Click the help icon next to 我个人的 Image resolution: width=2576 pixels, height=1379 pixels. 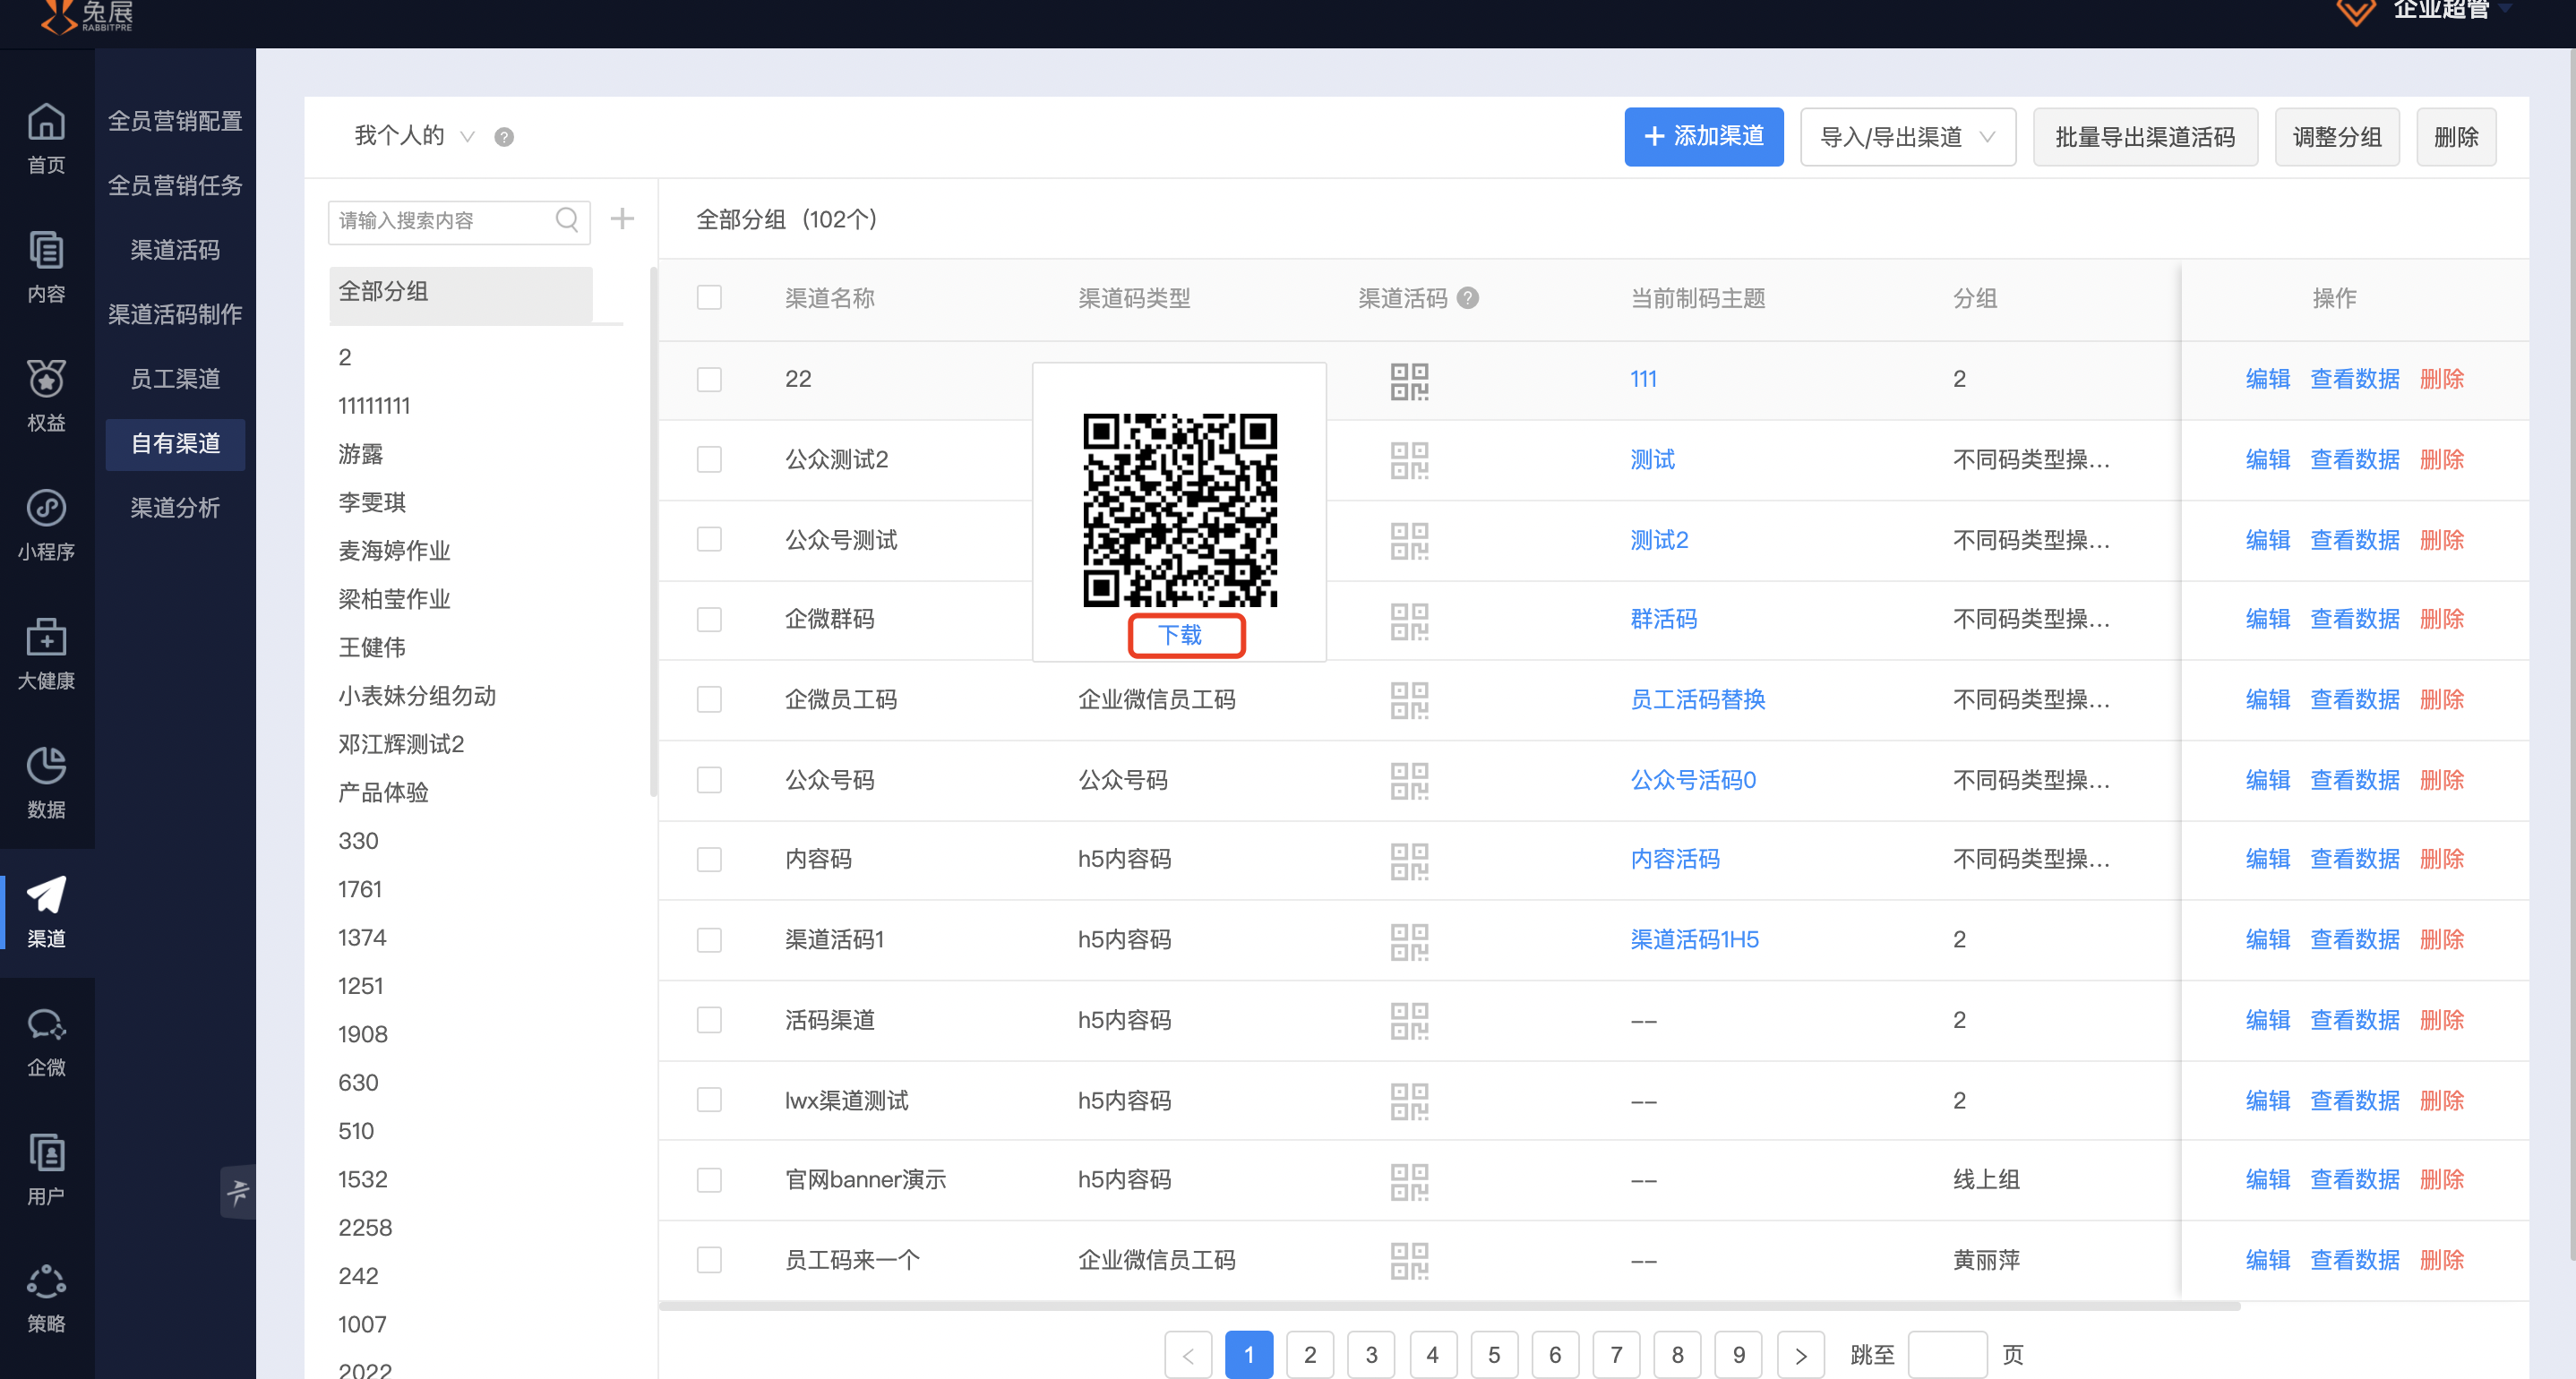504,137
